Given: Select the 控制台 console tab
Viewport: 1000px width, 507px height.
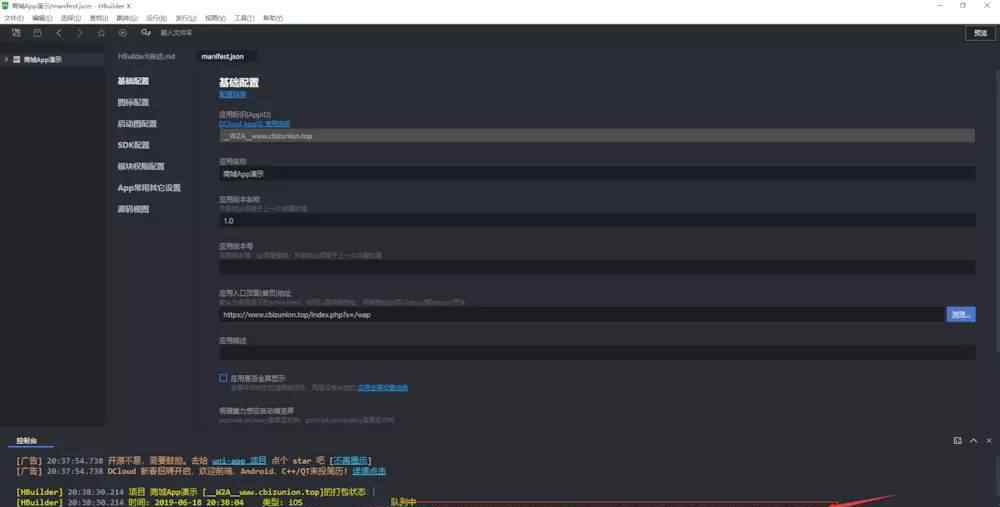Looking at the screenshot, I should (27, 441).
